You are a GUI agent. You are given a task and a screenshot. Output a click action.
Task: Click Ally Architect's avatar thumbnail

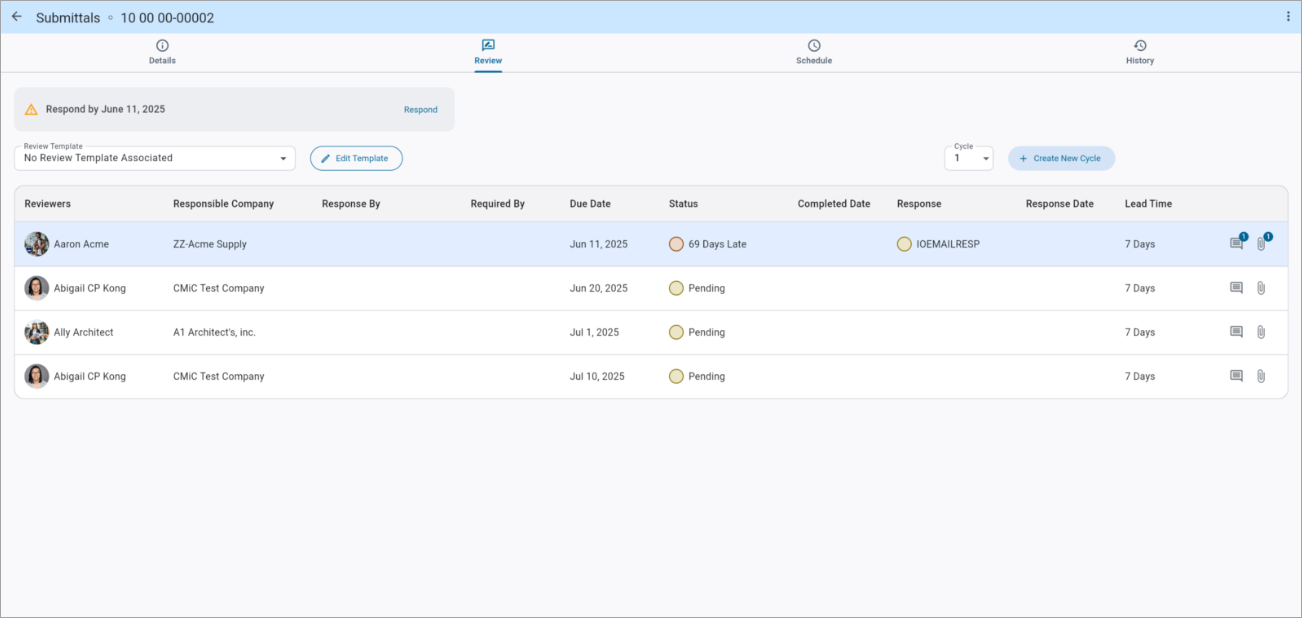pos(37,332)
